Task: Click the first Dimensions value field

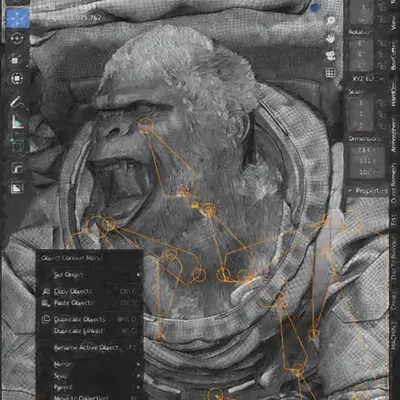Action: coord(366,150)
